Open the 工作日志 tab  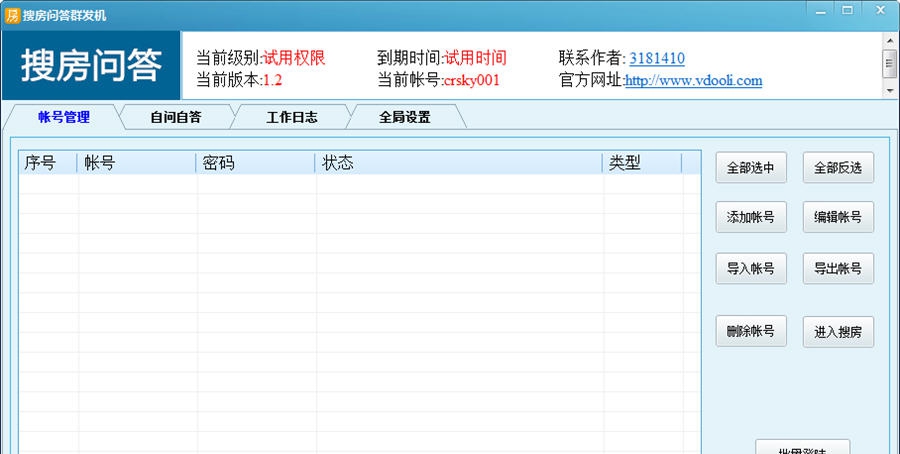[292, 117]
